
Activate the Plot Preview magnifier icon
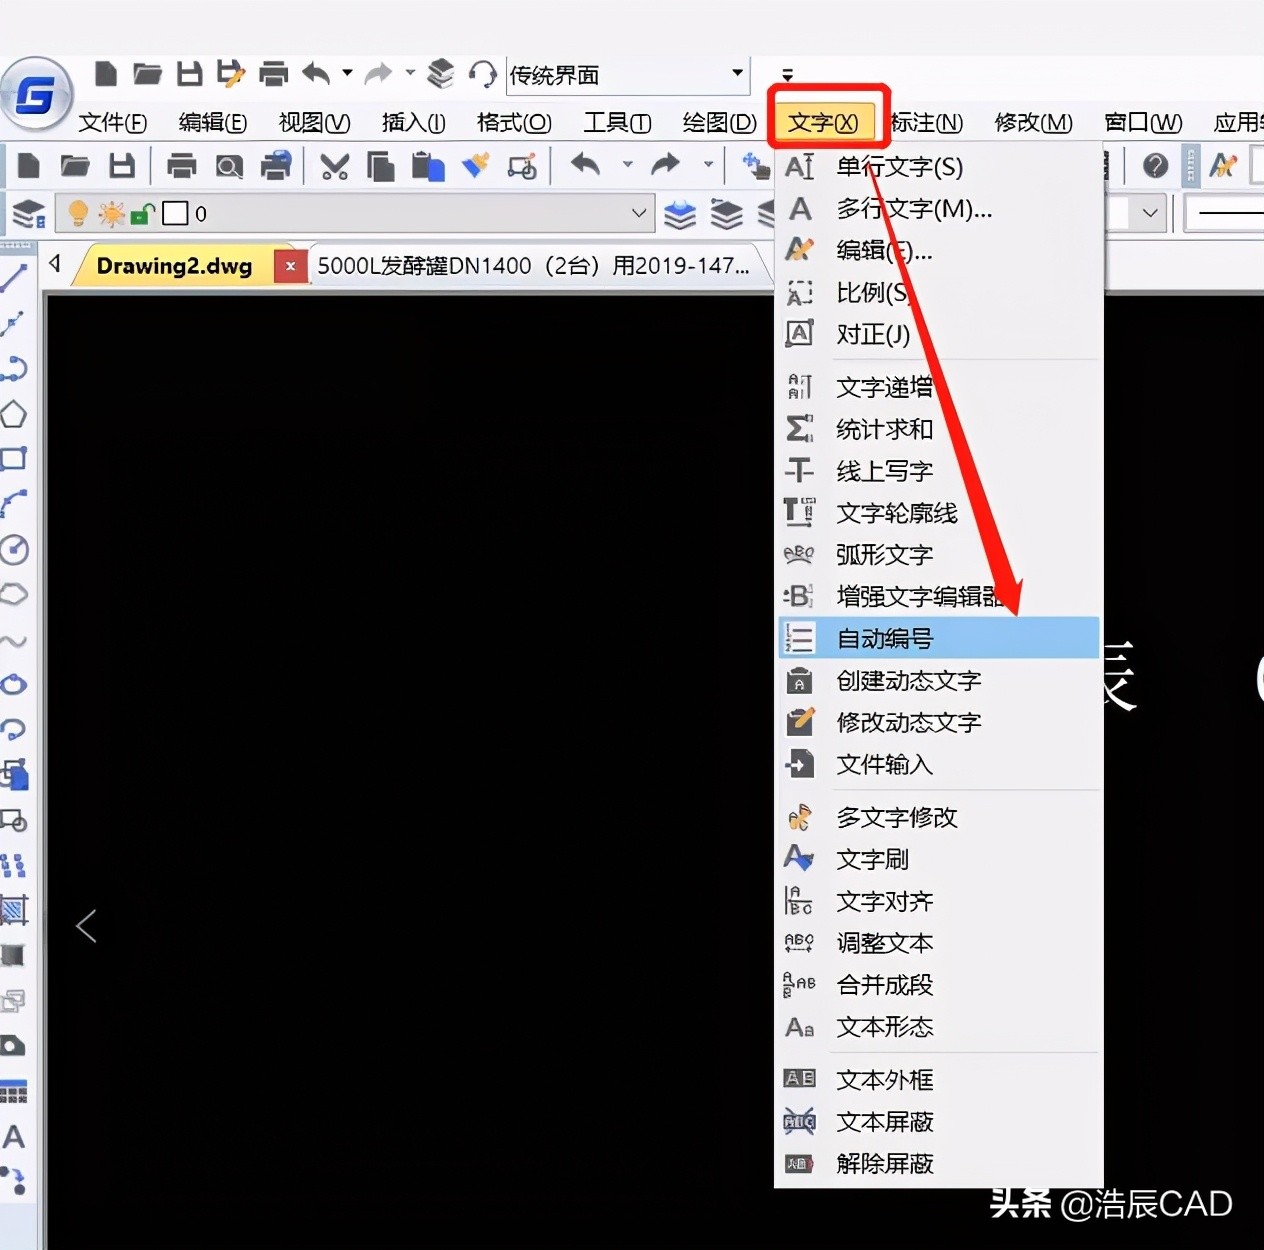229,166
